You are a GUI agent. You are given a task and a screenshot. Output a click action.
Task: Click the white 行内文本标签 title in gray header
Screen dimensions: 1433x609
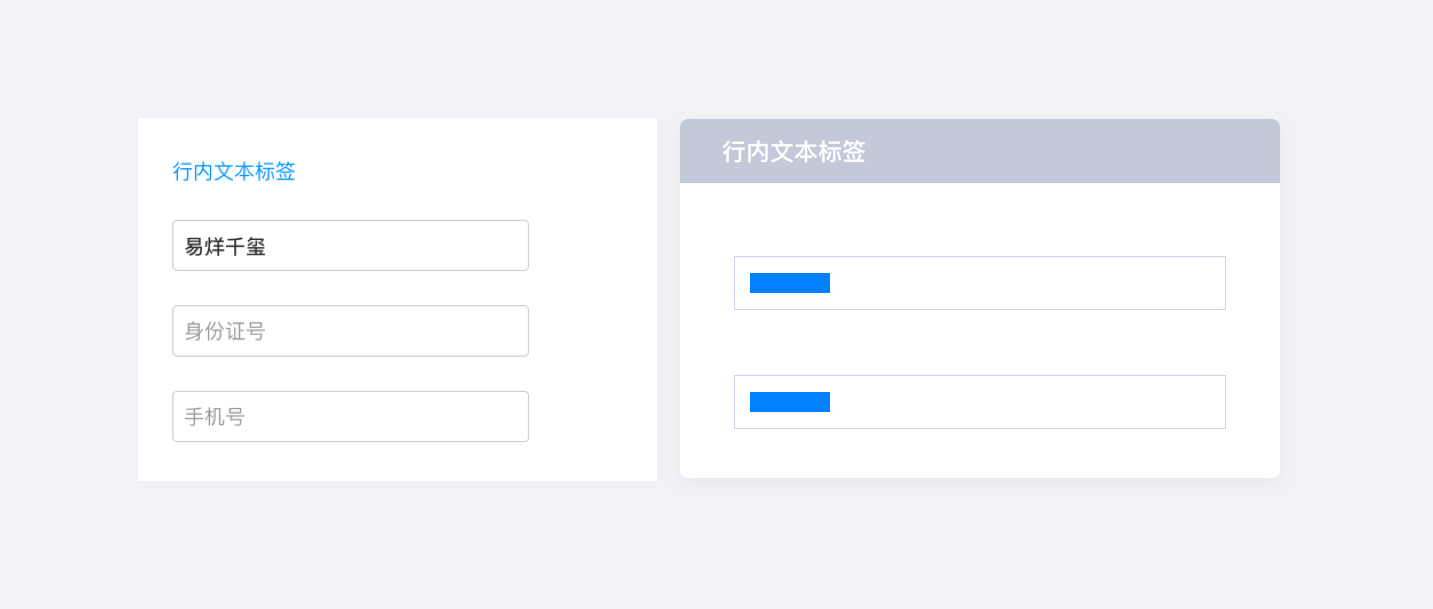[x=793, y=152]
